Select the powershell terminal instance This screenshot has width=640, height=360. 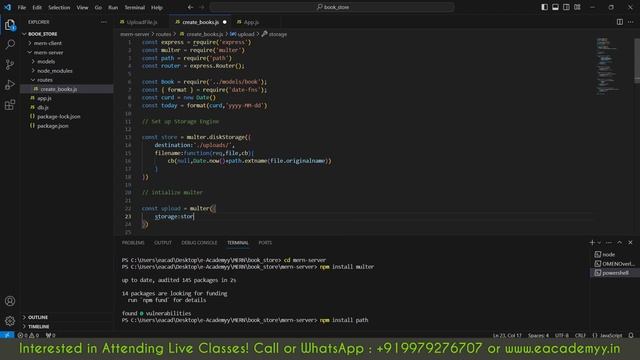(x=615, y=273)
